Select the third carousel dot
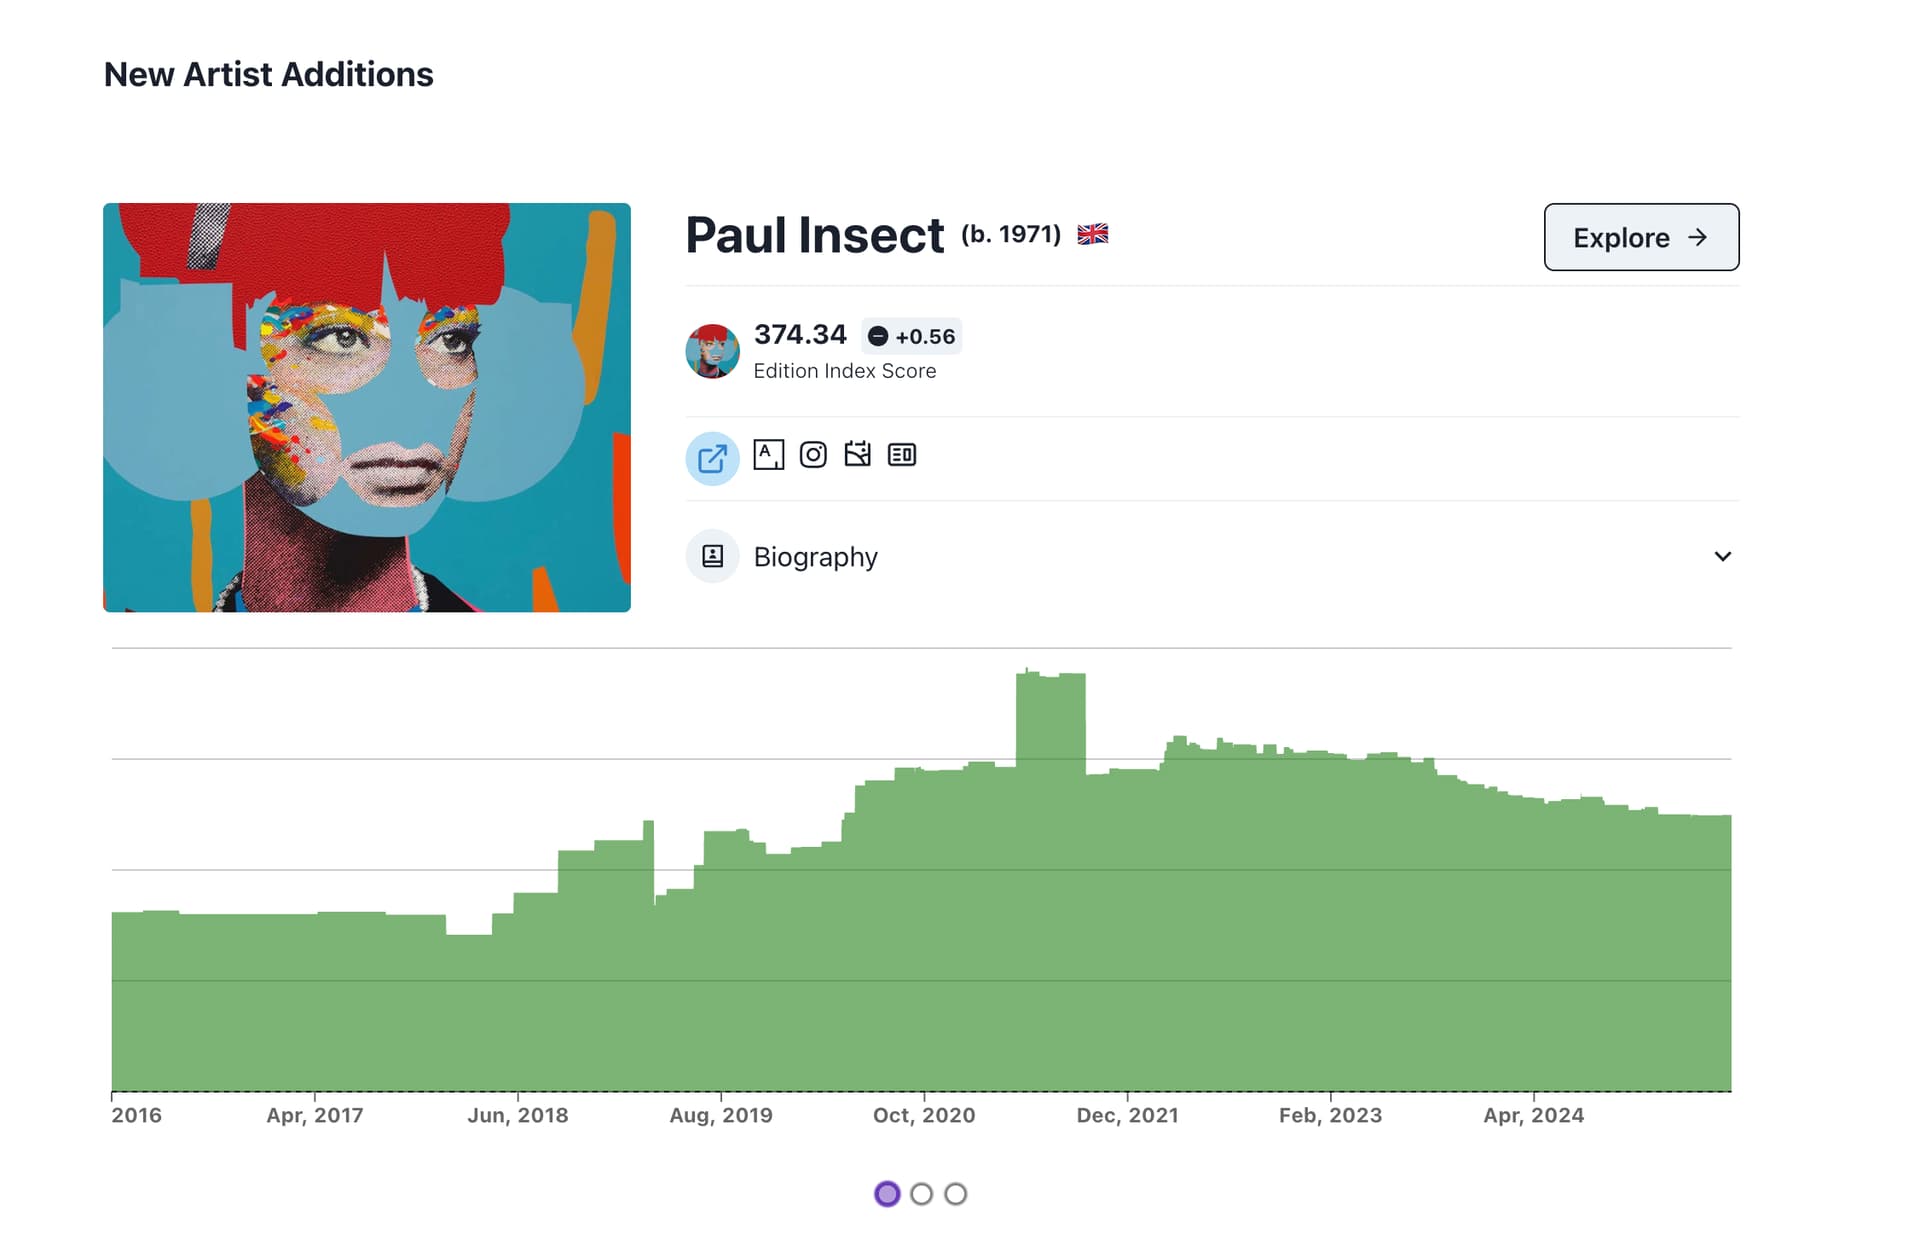The image size is (1920, 1252). (x=956, y=1194)
